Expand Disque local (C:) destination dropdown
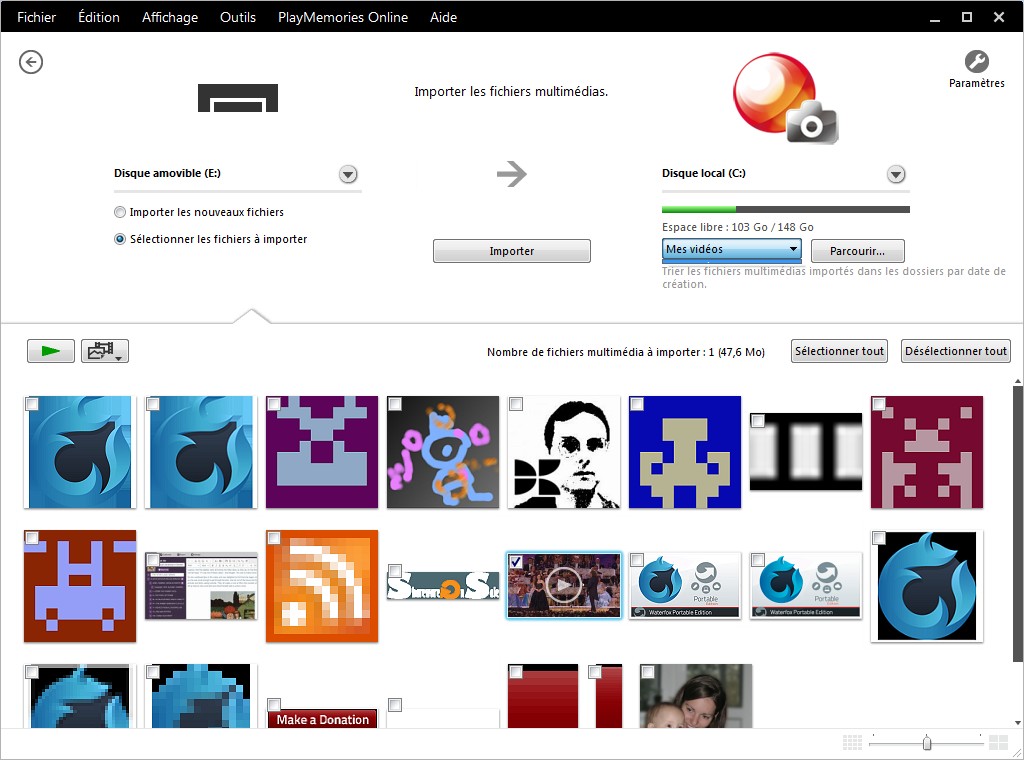 [896, 174]
